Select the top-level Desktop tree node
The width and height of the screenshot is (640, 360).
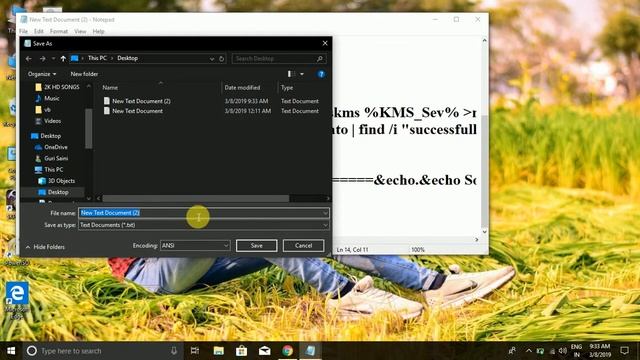tap(46, 136)
